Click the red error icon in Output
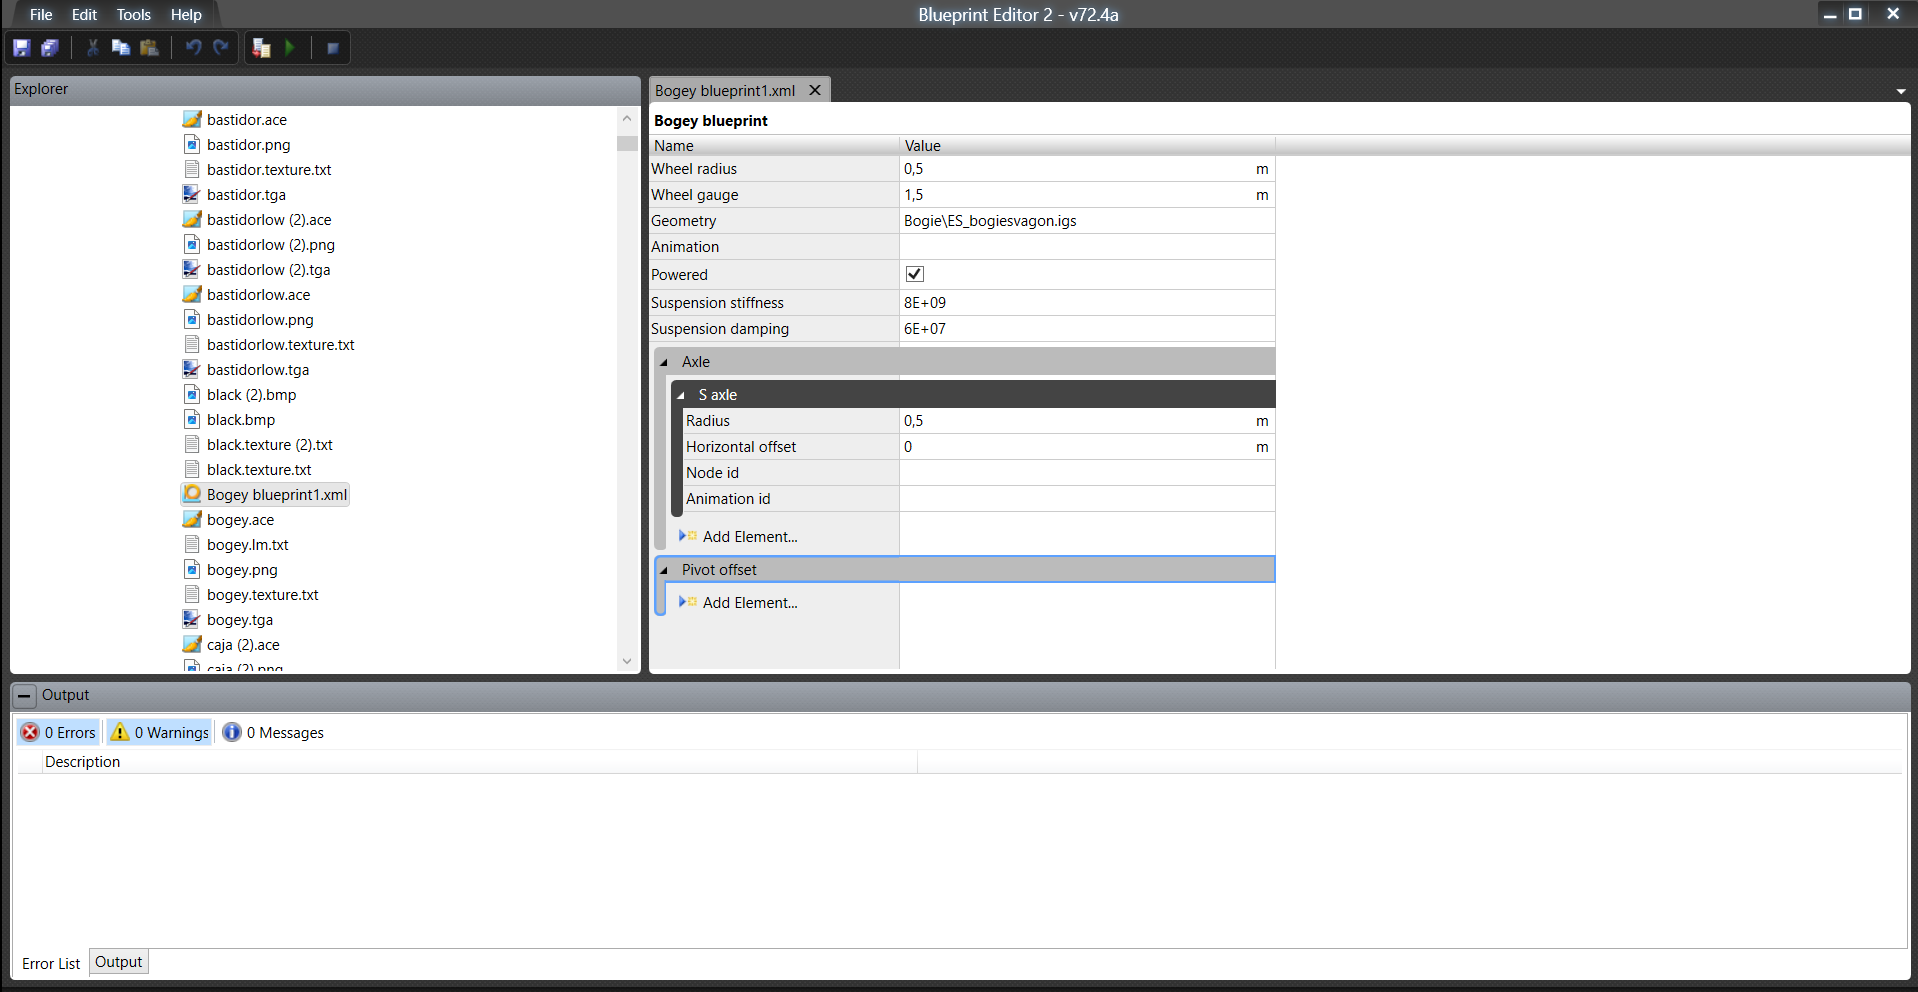Screen dimensions: 1918x992 point(30,732)
